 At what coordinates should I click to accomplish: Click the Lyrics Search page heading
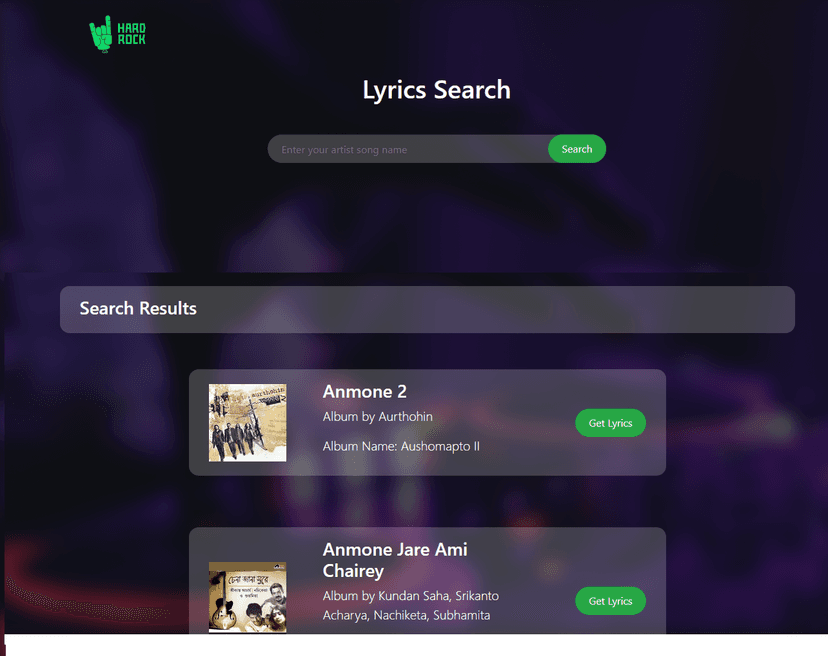pyautogui.click(x=436, y=89)
